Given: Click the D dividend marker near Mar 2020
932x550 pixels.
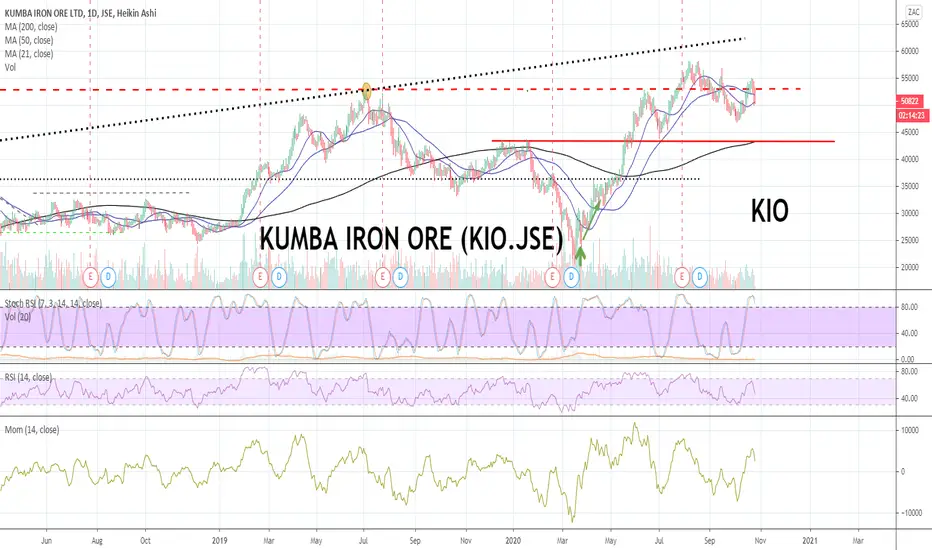Looking at the screenshot, I should click(x=571, y=276).
